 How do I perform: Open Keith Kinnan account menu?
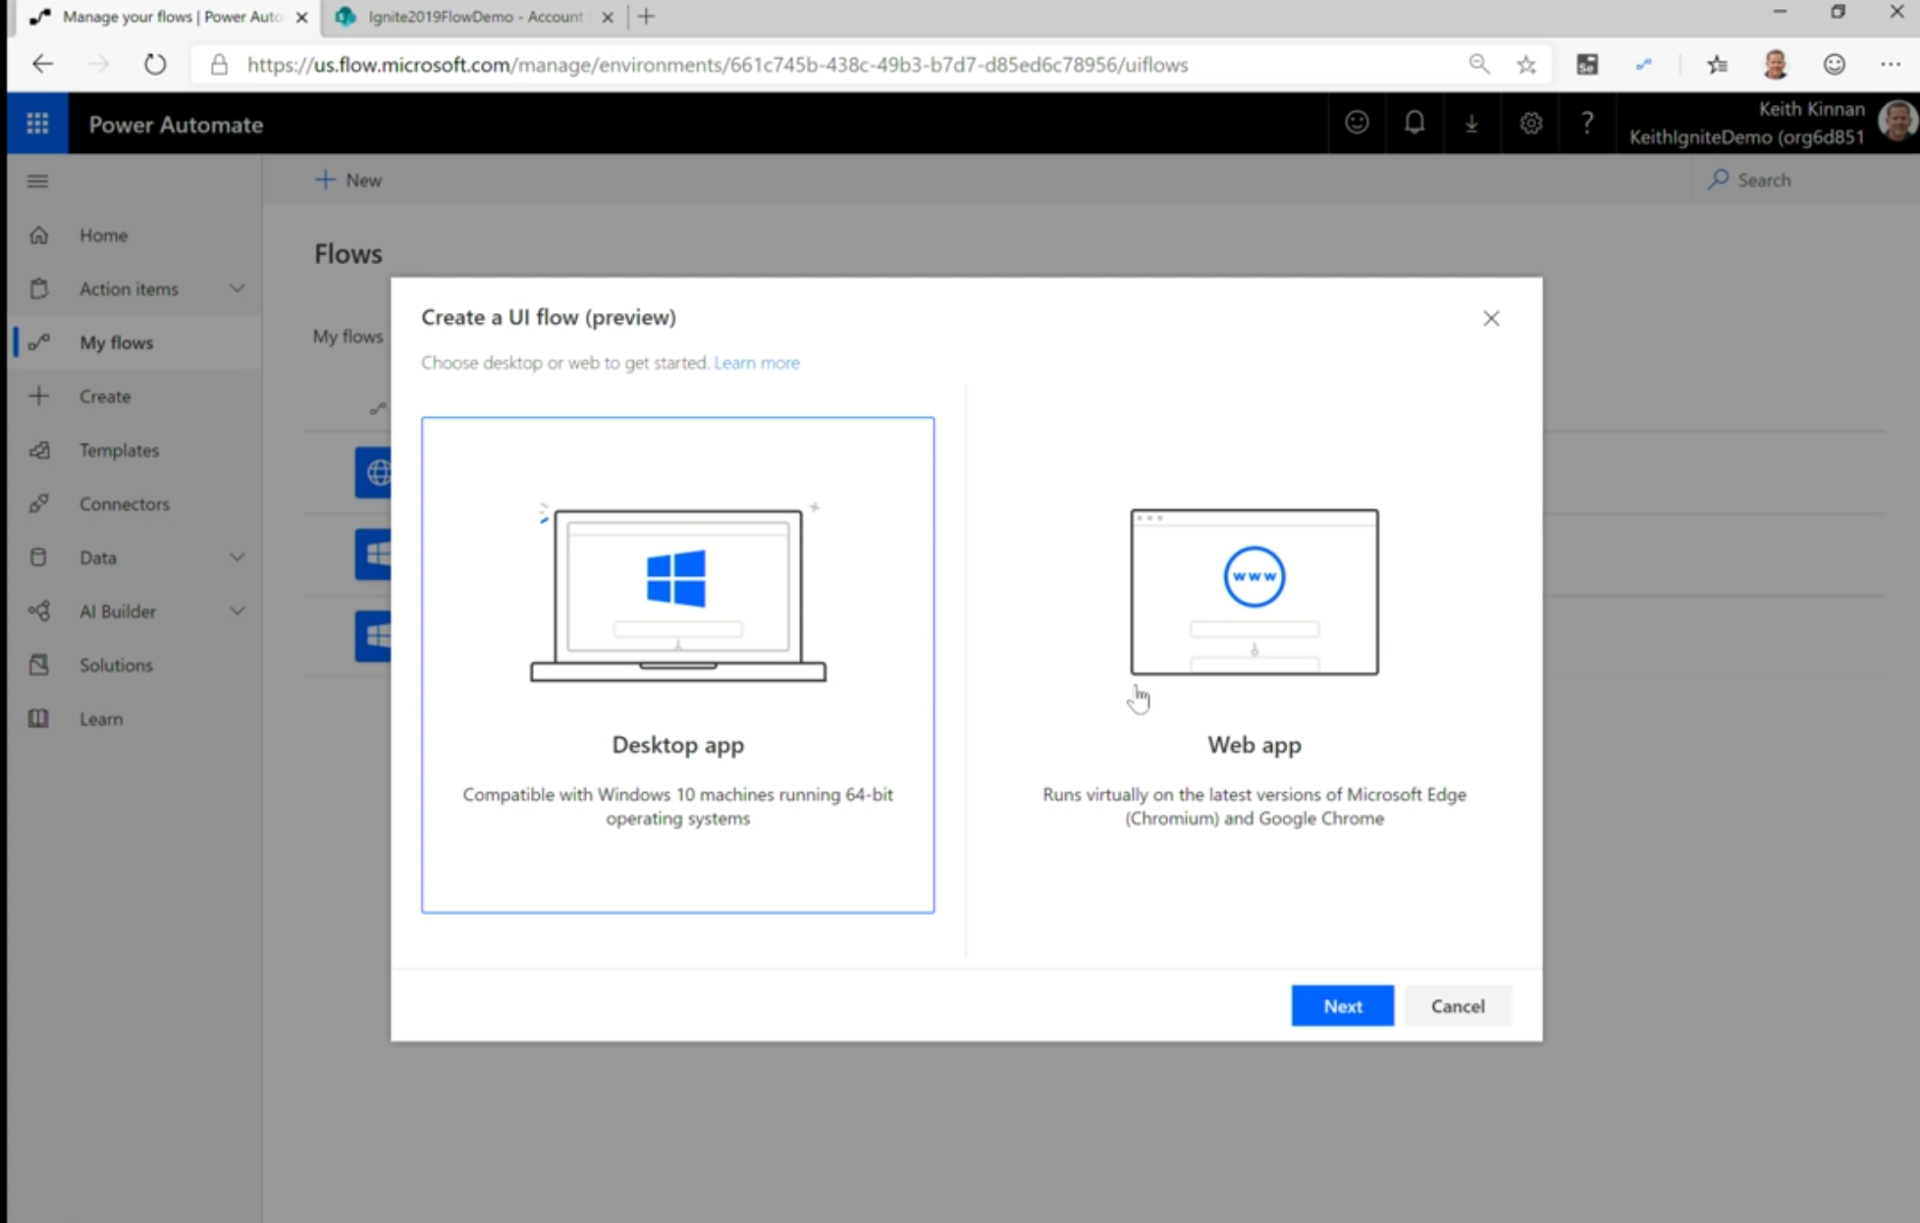pos(1770,123)
